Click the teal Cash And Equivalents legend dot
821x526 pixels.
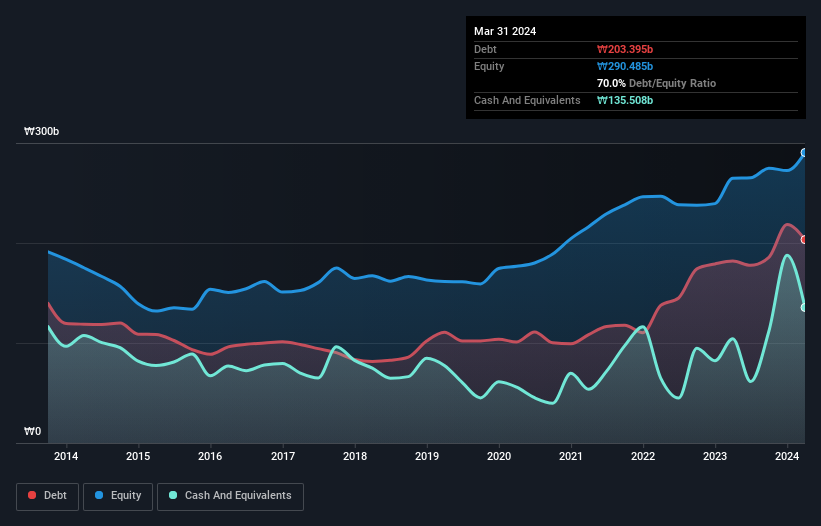click(x=174, y=495)
